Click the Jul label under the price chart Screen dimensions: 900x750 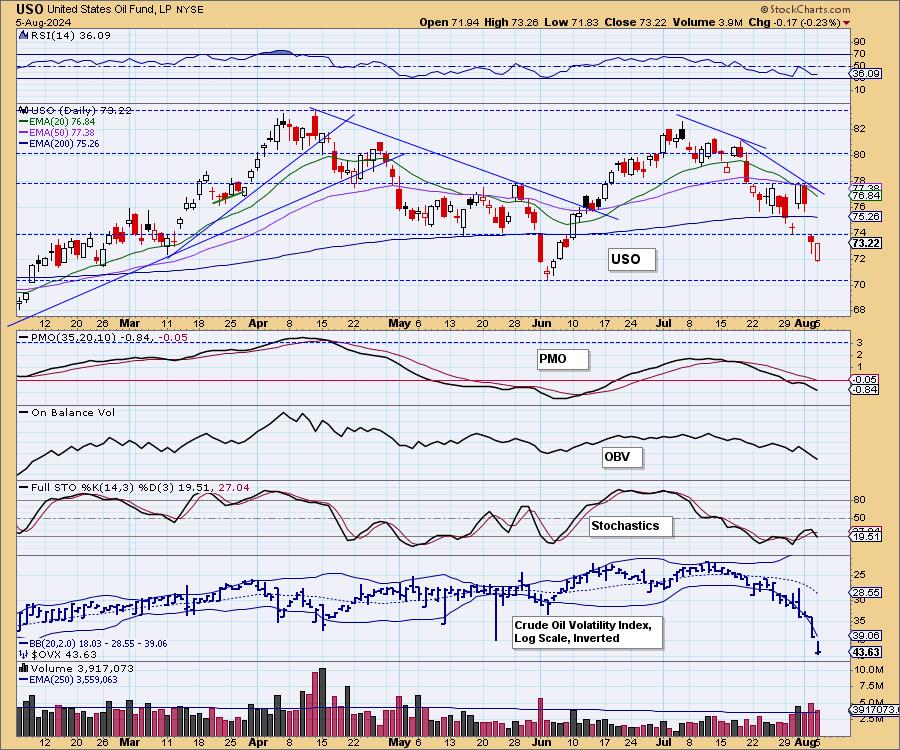[x=664, y=323]
